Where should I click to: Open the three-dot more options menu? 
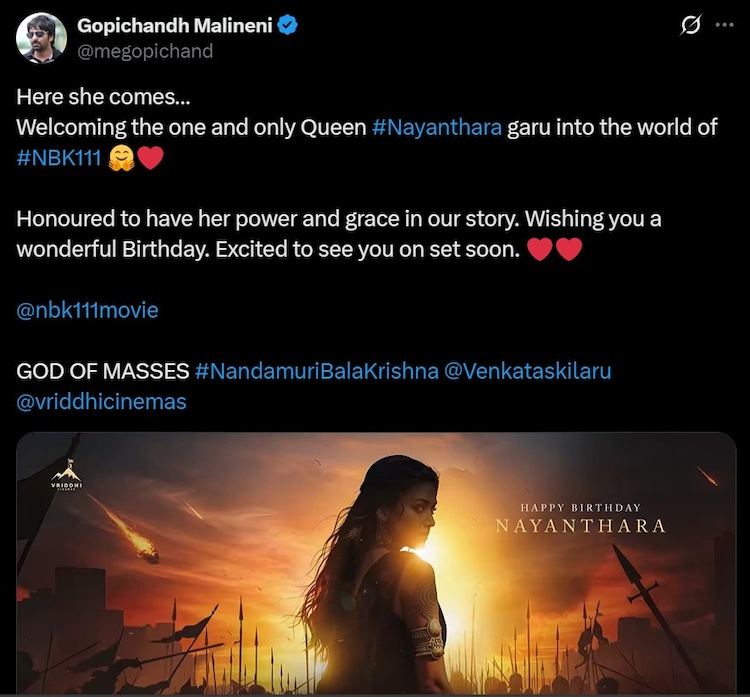pos(724,25)
